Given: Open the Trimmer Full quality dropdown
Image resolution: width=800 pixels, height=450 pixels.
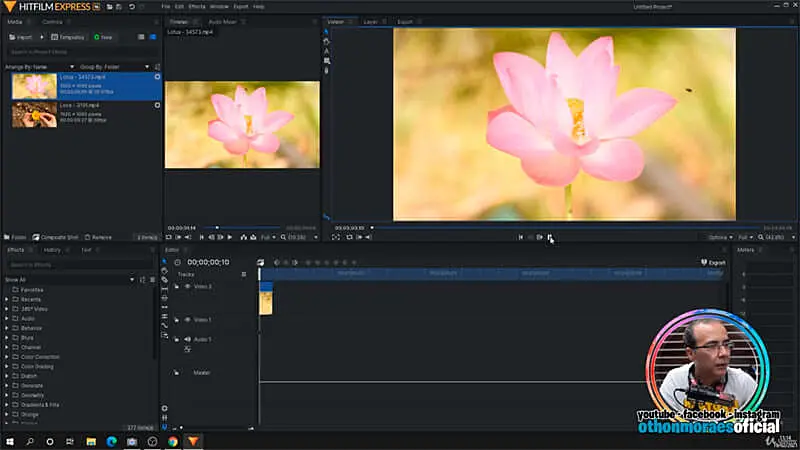Looking at the screenshot, I should tap(268, 237).
